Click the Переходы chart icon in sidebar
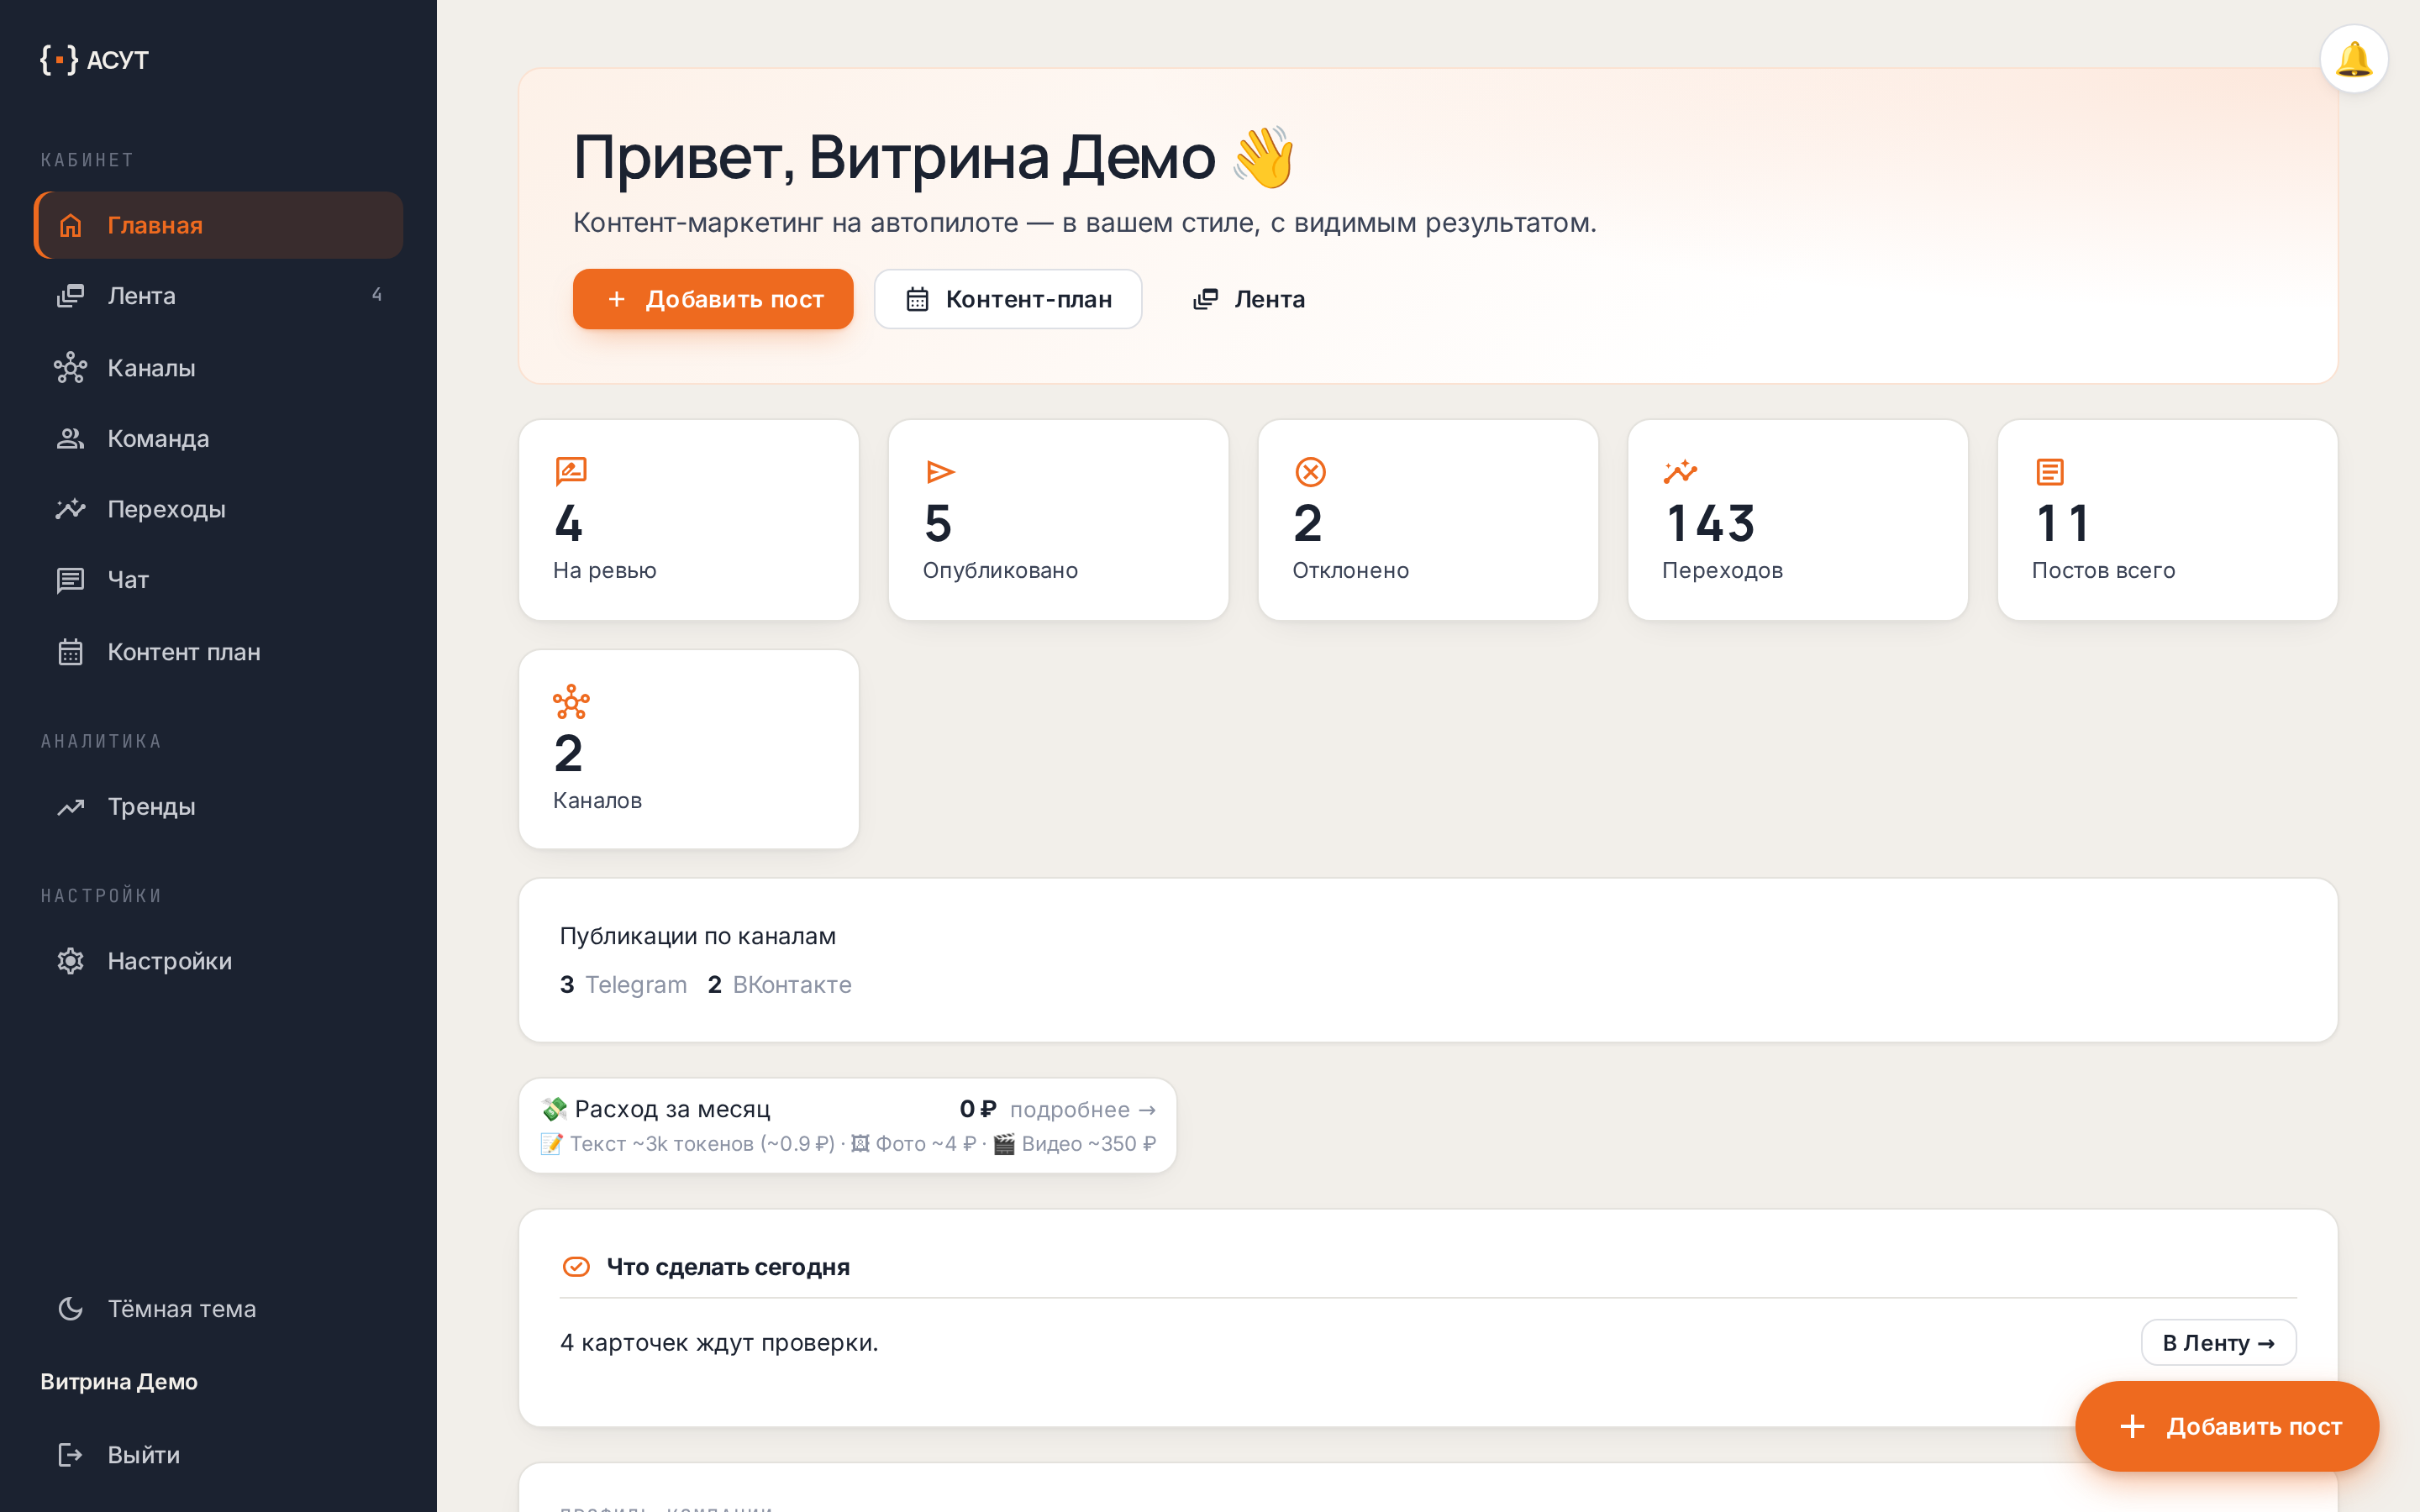The image size is (2420, 1512). [70, 509]
